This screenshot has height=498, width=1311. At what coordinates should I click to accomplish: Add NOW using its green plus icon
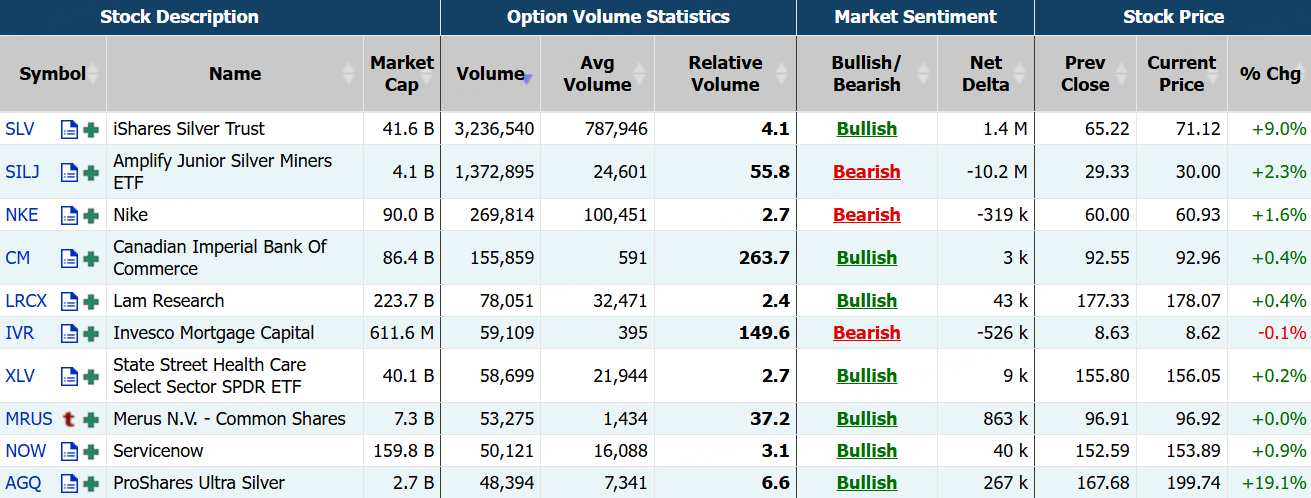(x=91, y=452)
